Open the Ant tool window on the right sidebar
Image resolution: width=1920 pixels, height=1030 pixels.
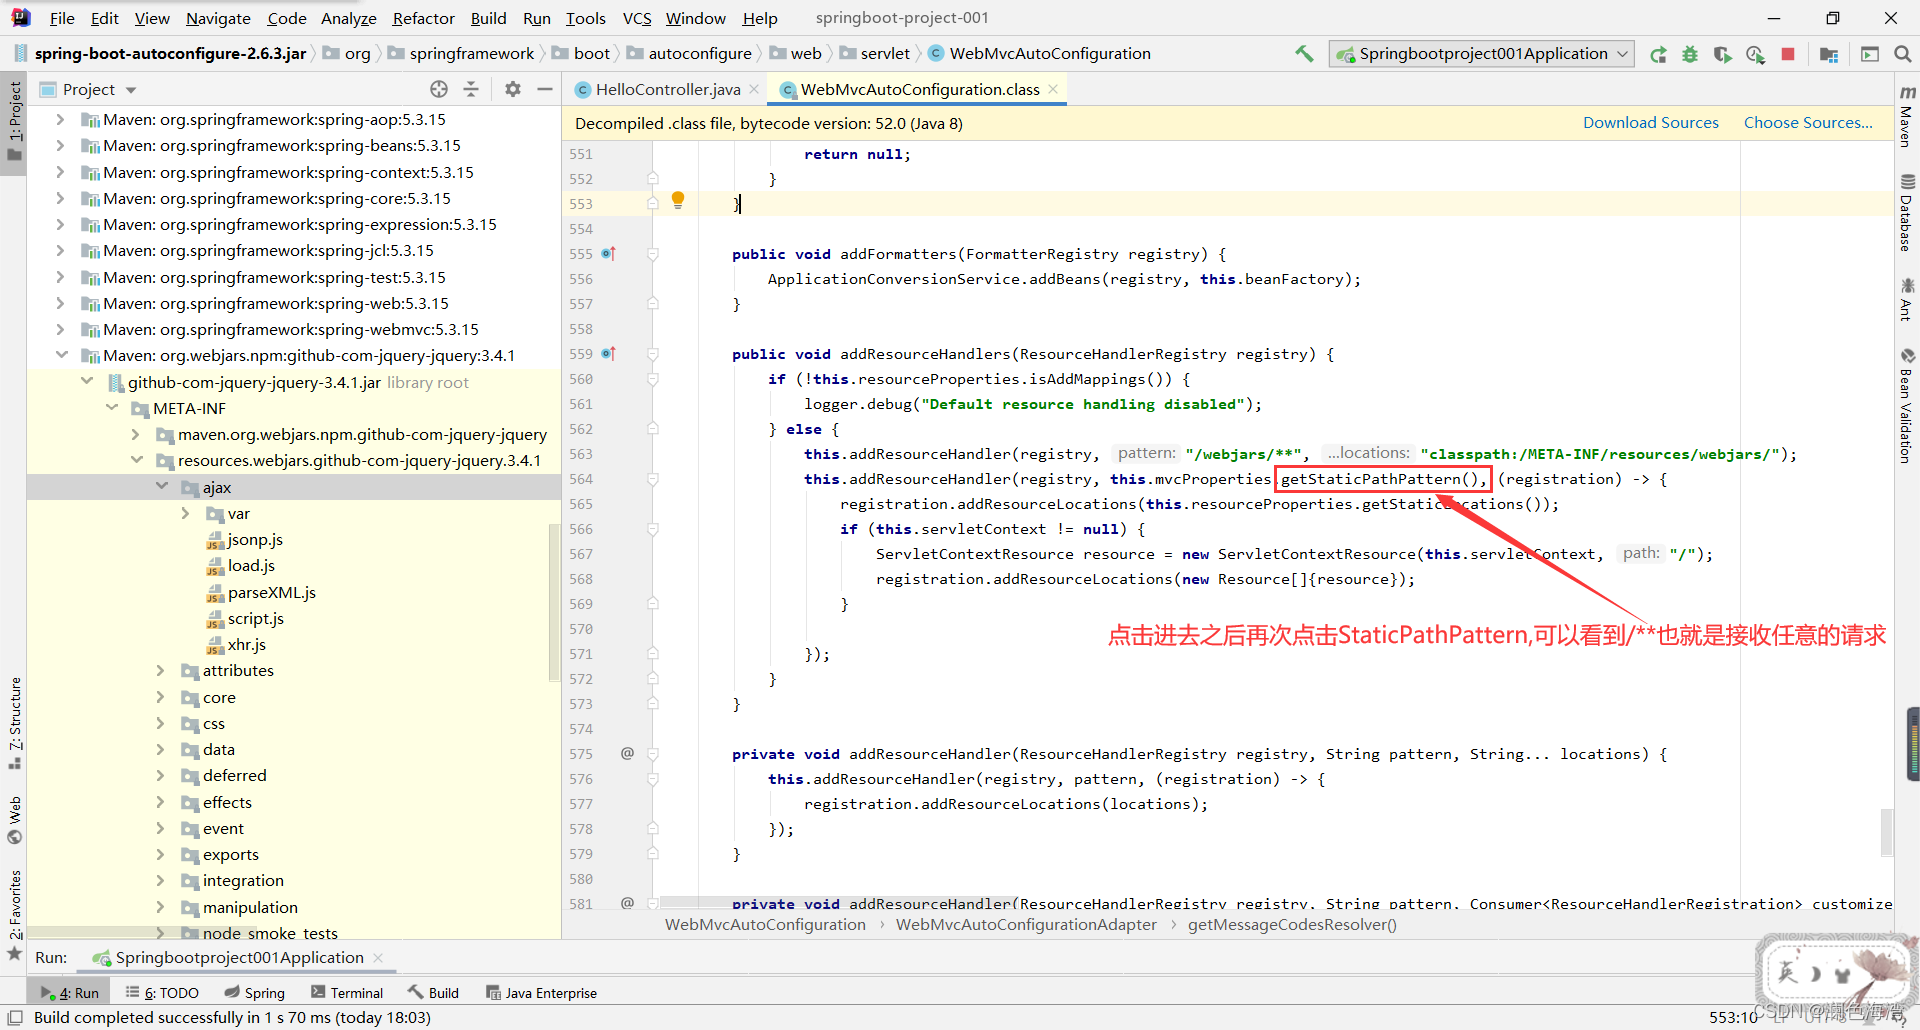coord(1907,300)
